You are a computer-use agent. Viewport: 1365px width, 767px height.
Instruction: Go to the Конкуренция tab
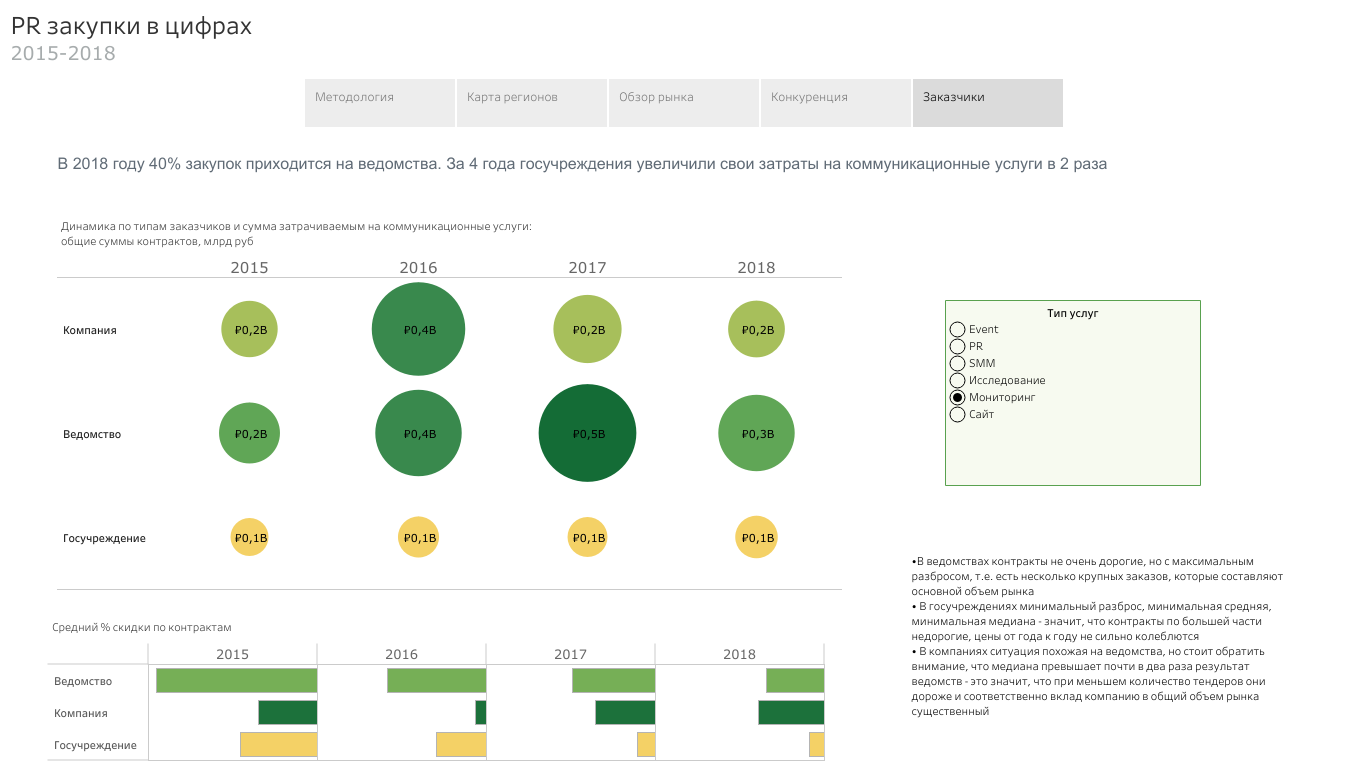click(836, 103)
